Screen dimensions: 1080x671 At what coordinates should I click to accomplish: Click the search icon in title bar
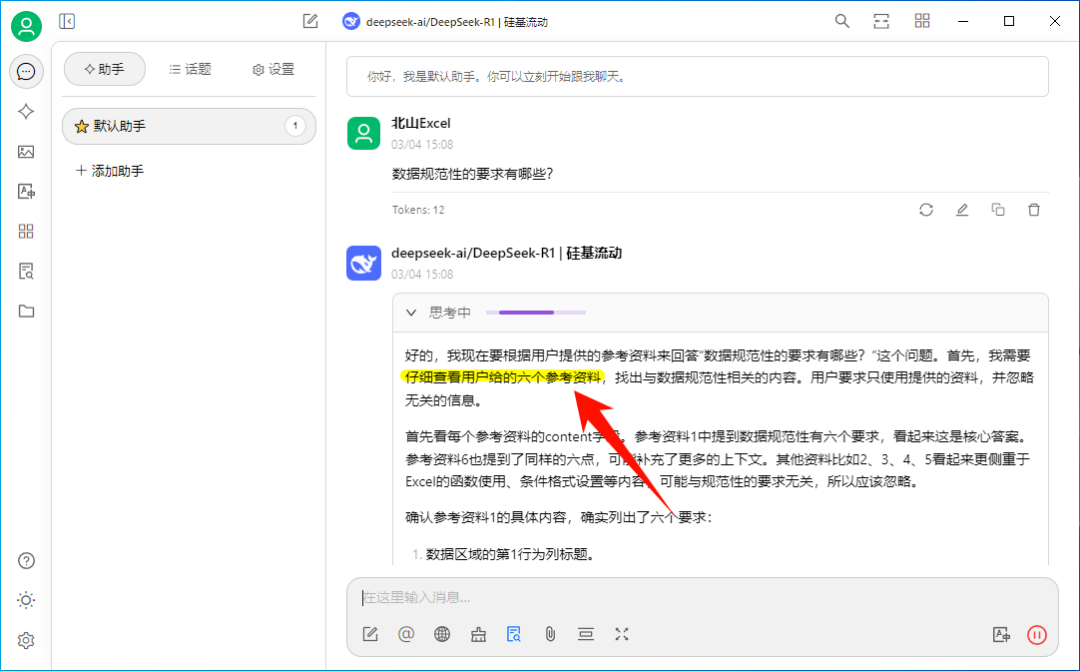pos(842,21)
